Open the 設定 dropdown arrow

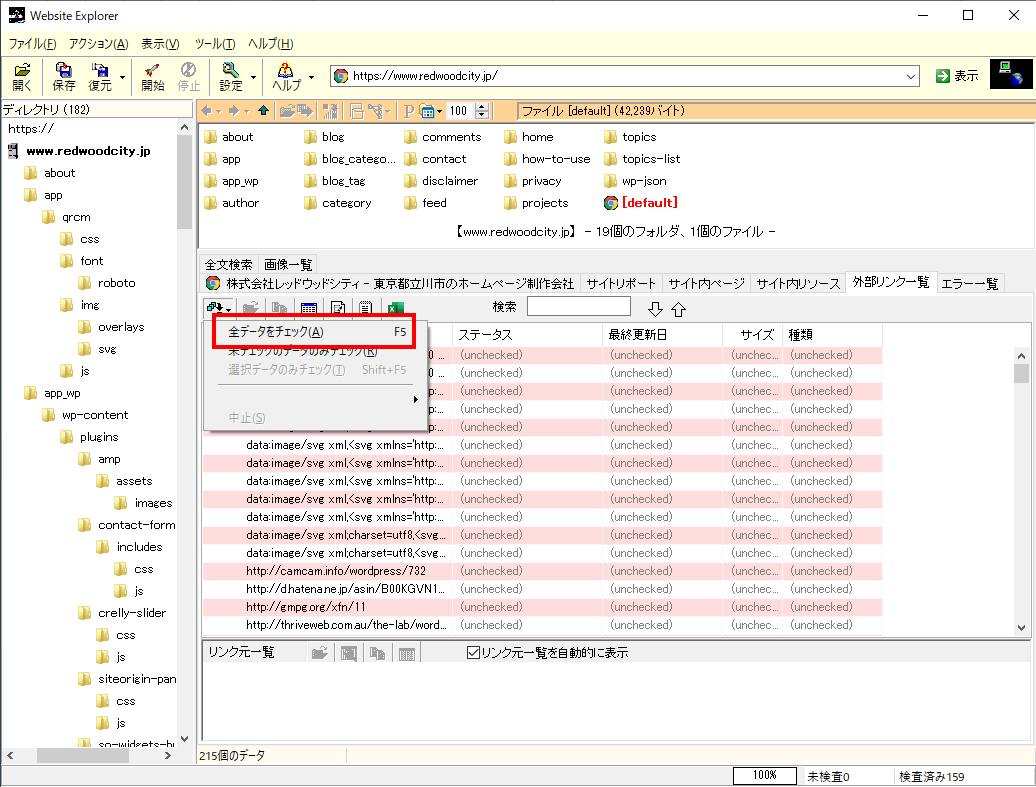(253, 77)
